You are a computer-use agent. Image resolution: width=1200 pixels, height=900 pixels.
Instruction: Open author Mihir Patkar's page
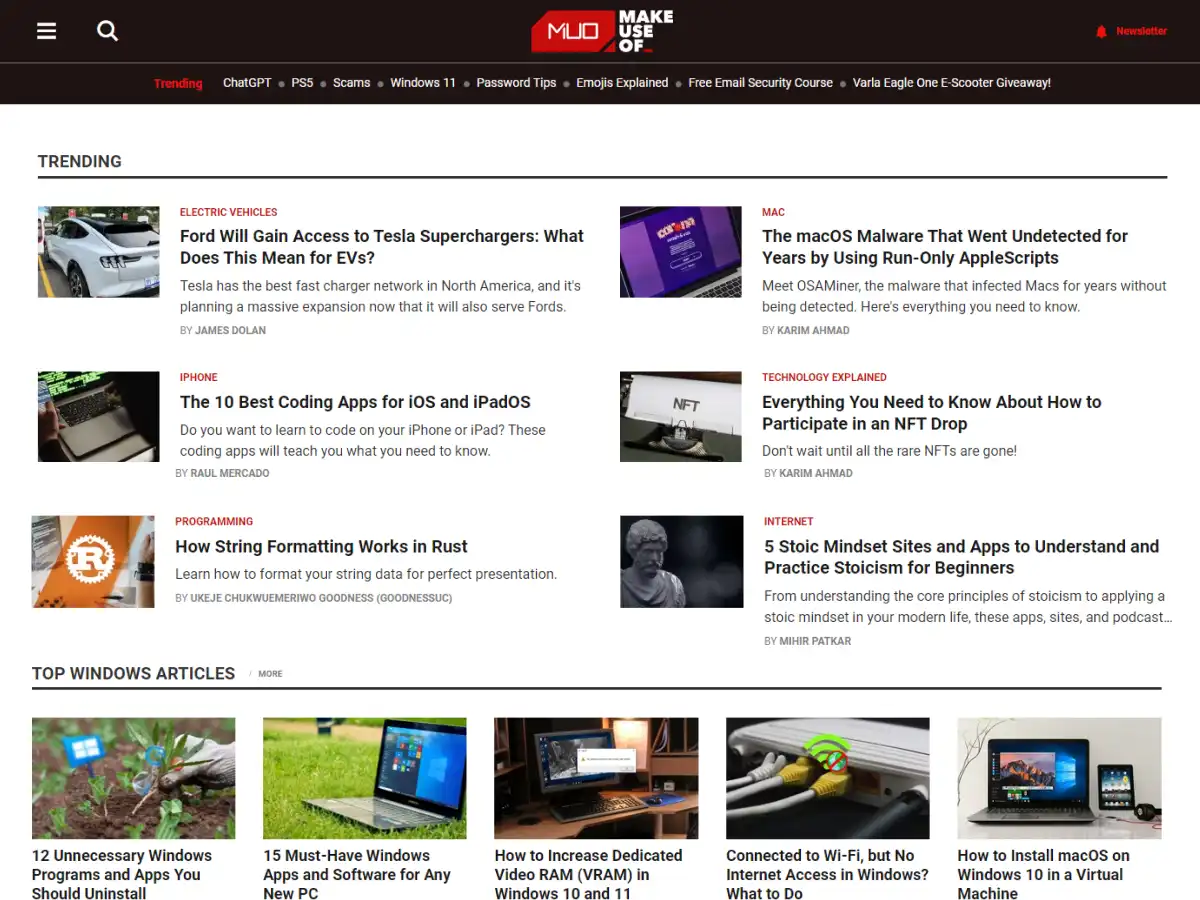click(815, 641)
